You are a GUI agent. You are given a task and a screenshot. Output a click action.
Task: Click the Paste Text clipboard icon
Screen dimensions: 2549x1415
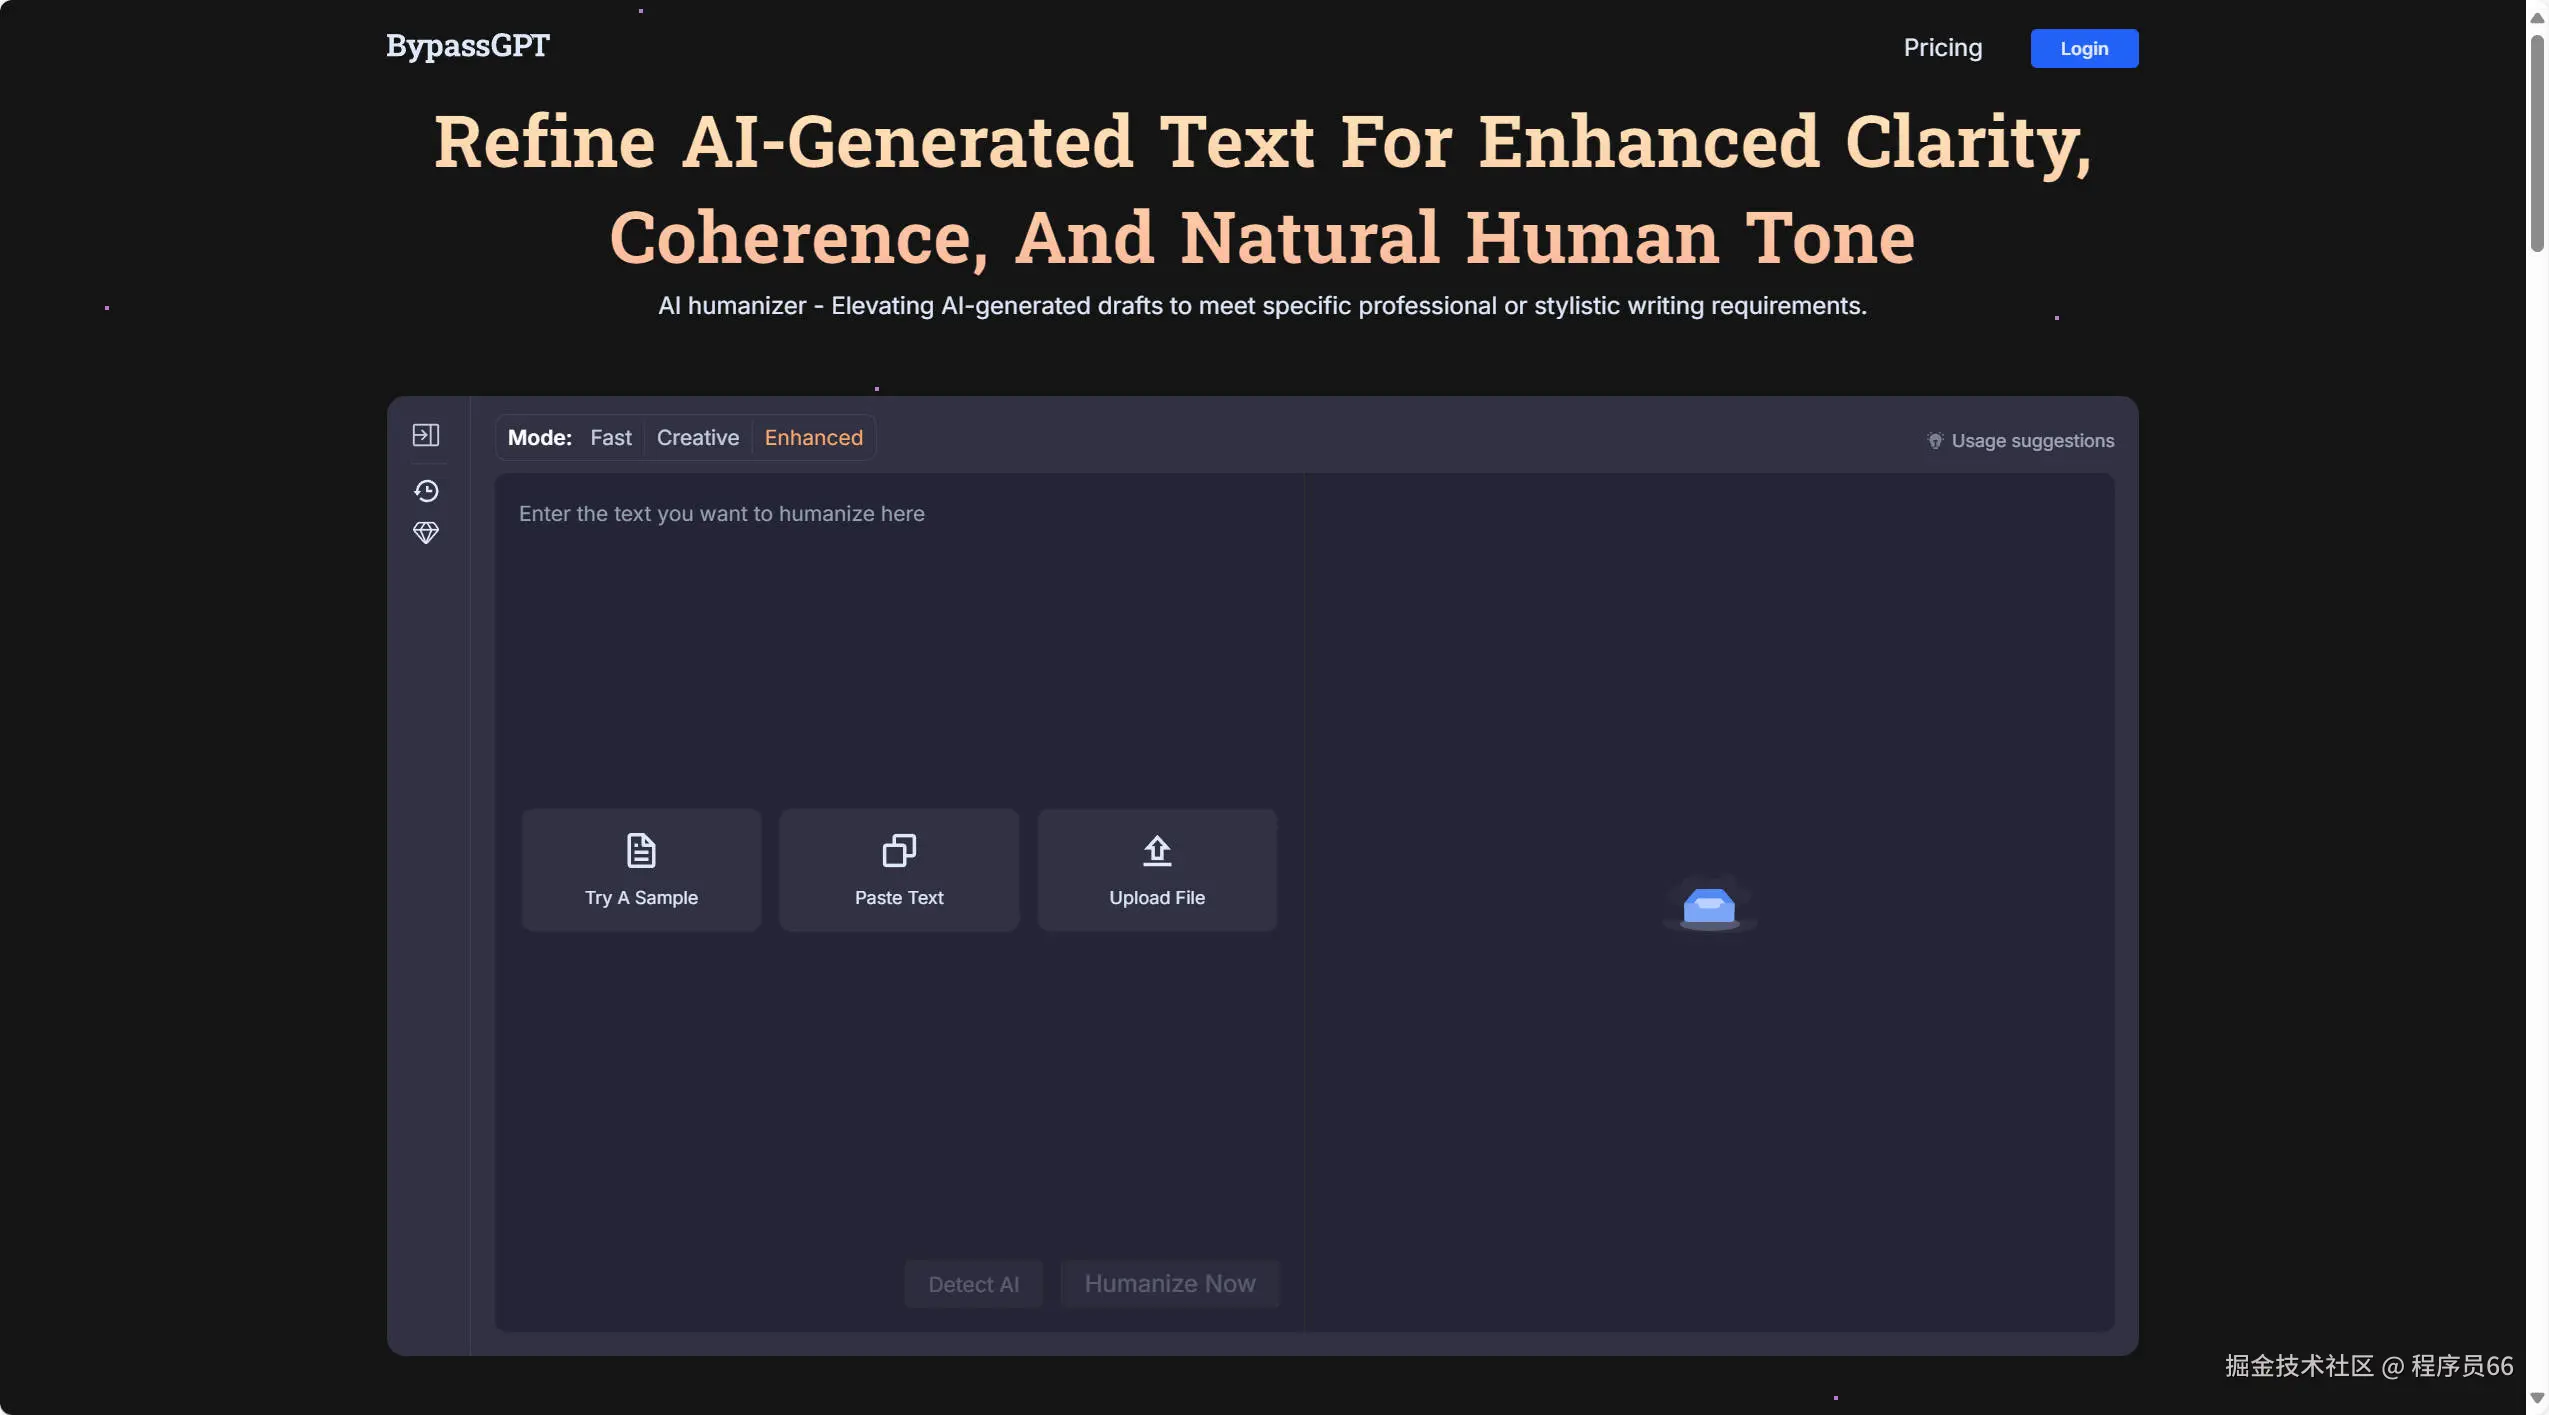pyautogui.click(x=899, y=851)
